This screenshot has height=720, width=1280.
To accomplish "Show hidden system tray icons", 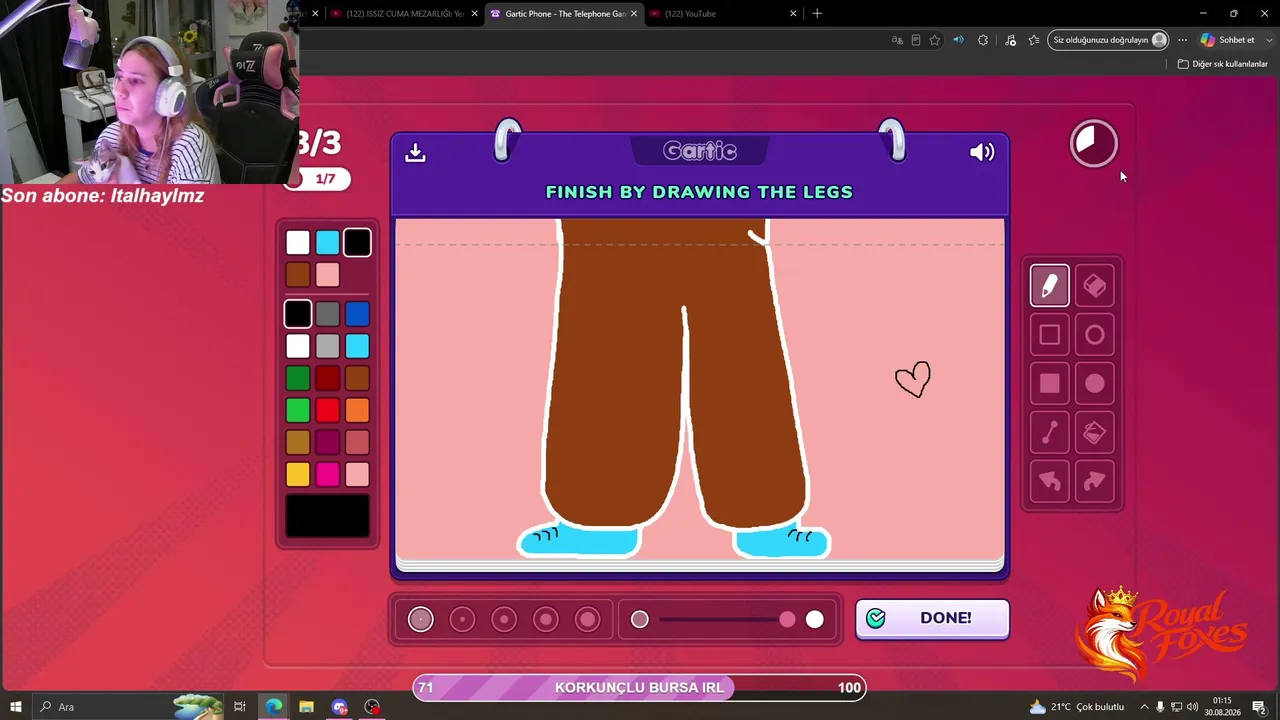I will pyautogui.click(x=1144, y=707).
